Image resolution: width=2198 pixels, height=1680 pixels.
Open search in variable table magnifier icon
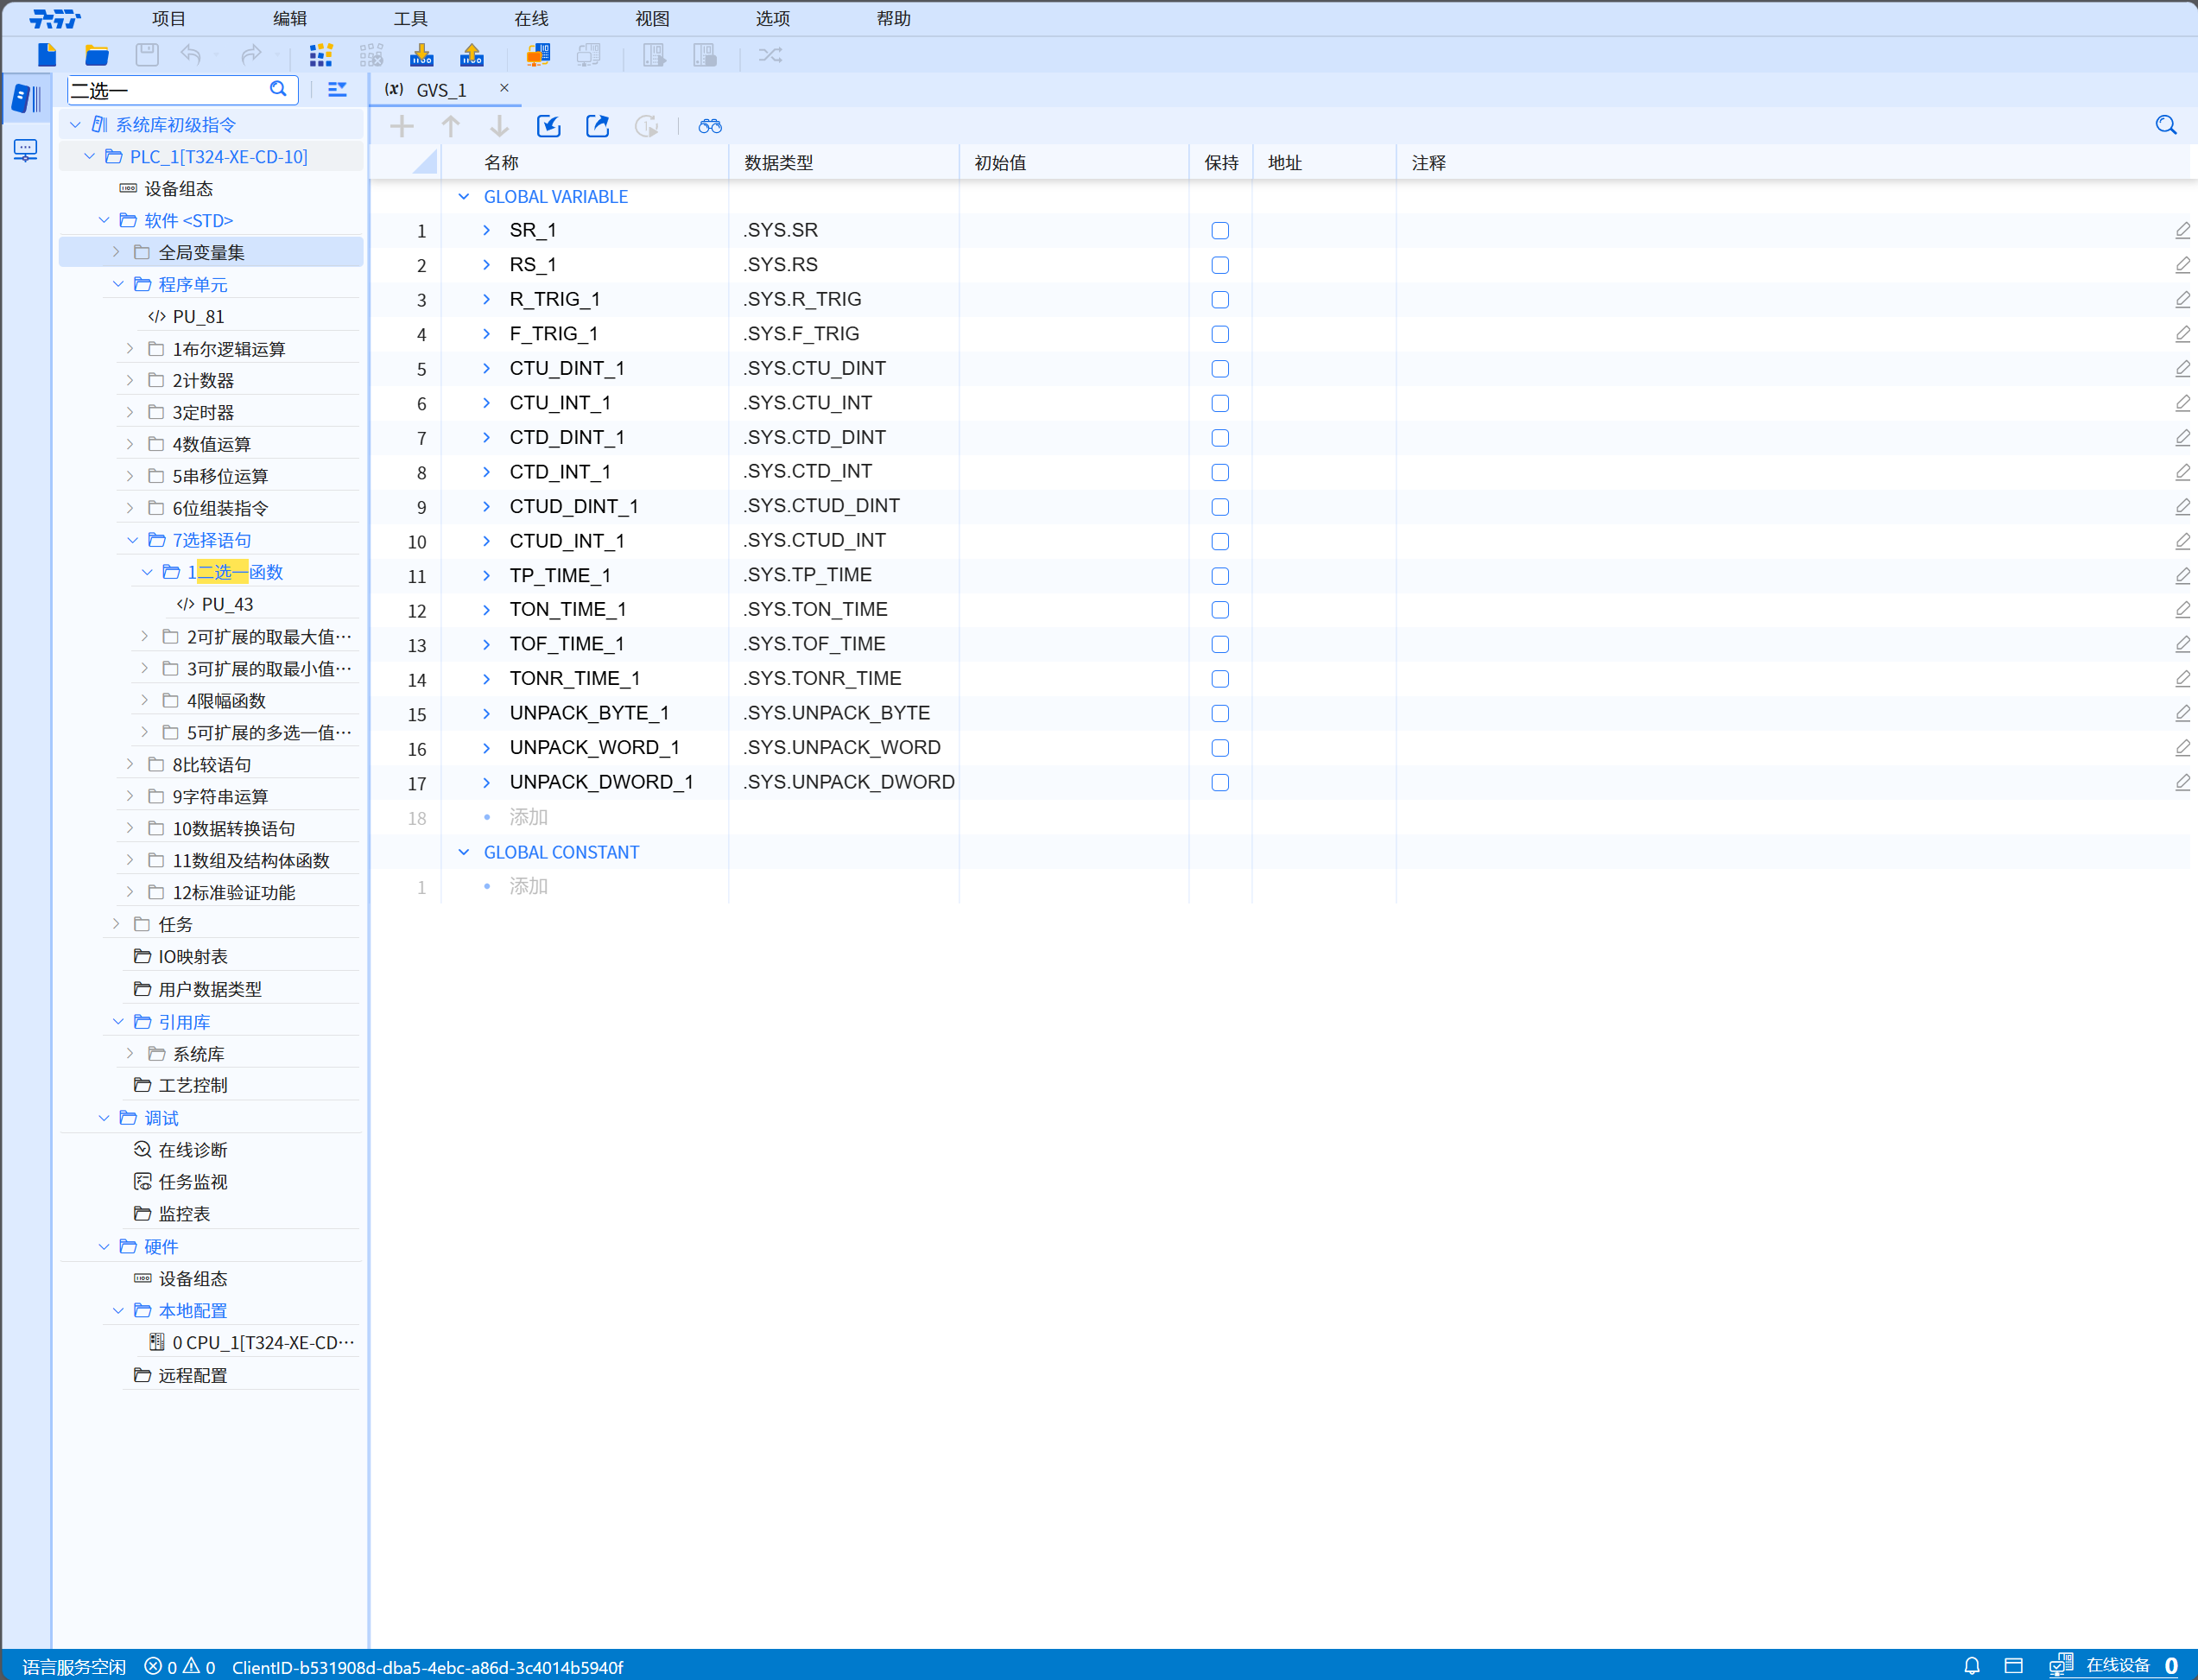click(2165, 125)
